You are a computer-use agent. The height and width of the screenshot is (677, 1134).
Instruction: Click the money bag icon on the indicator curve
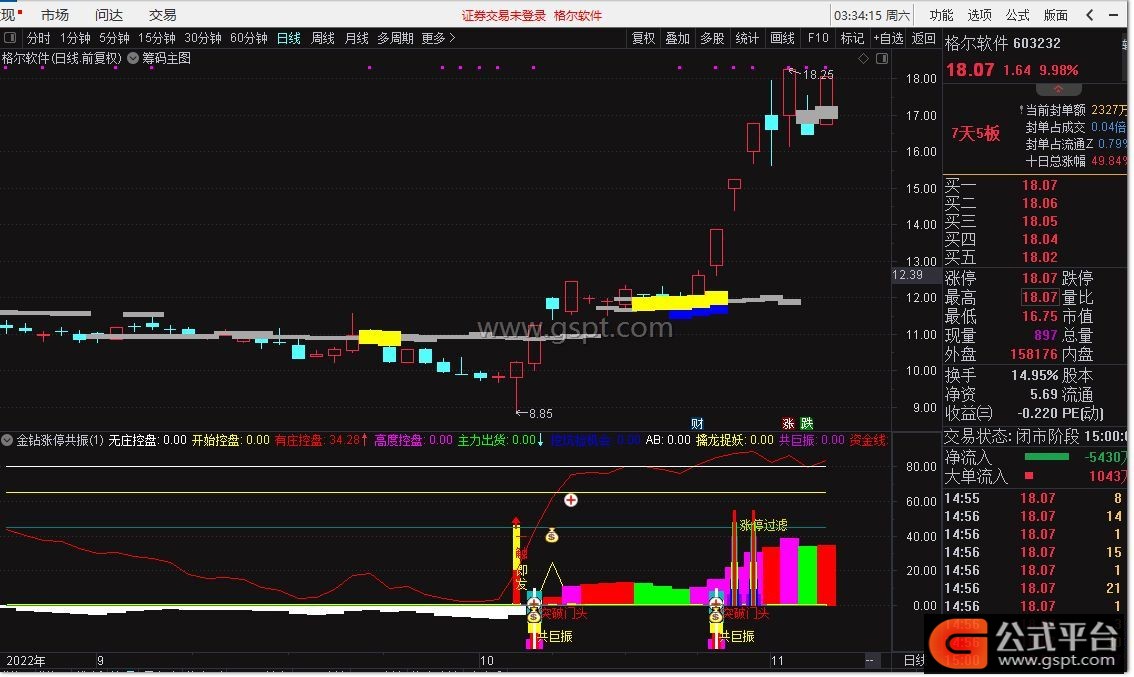552,535
